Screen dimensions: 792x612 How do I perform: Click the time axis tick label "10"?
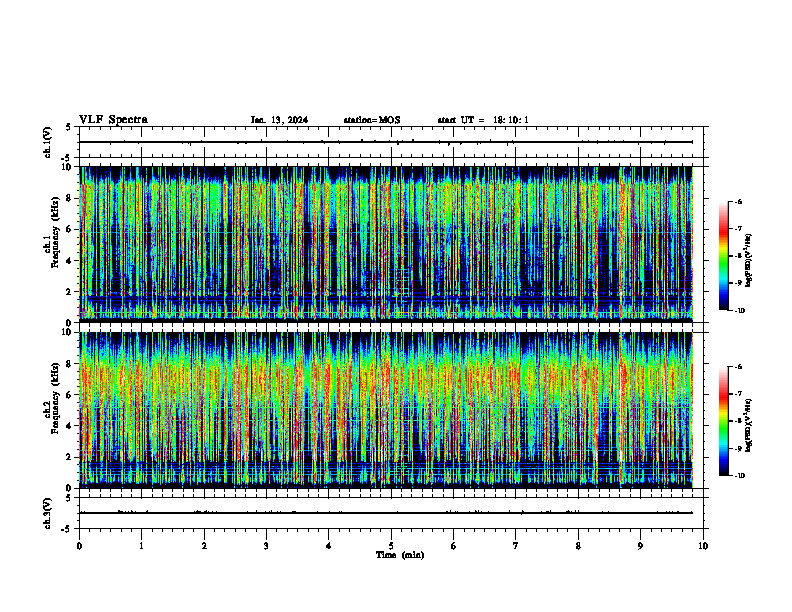[x=703, y=546]
